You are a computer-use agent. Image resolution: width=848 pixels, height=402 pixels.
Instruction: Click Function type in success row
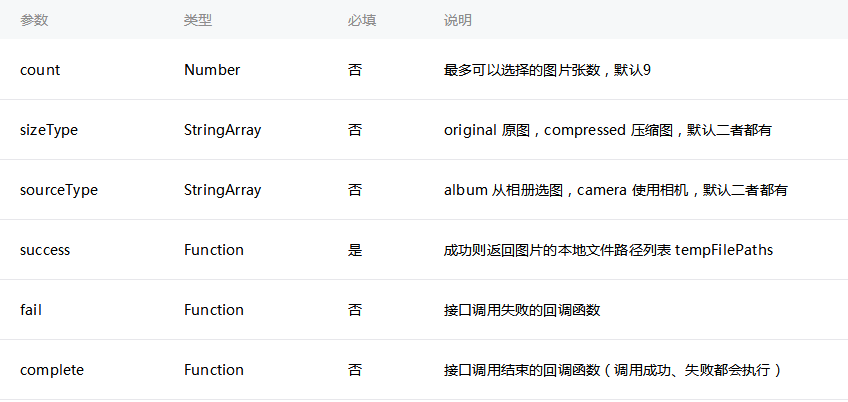(214, 250)
